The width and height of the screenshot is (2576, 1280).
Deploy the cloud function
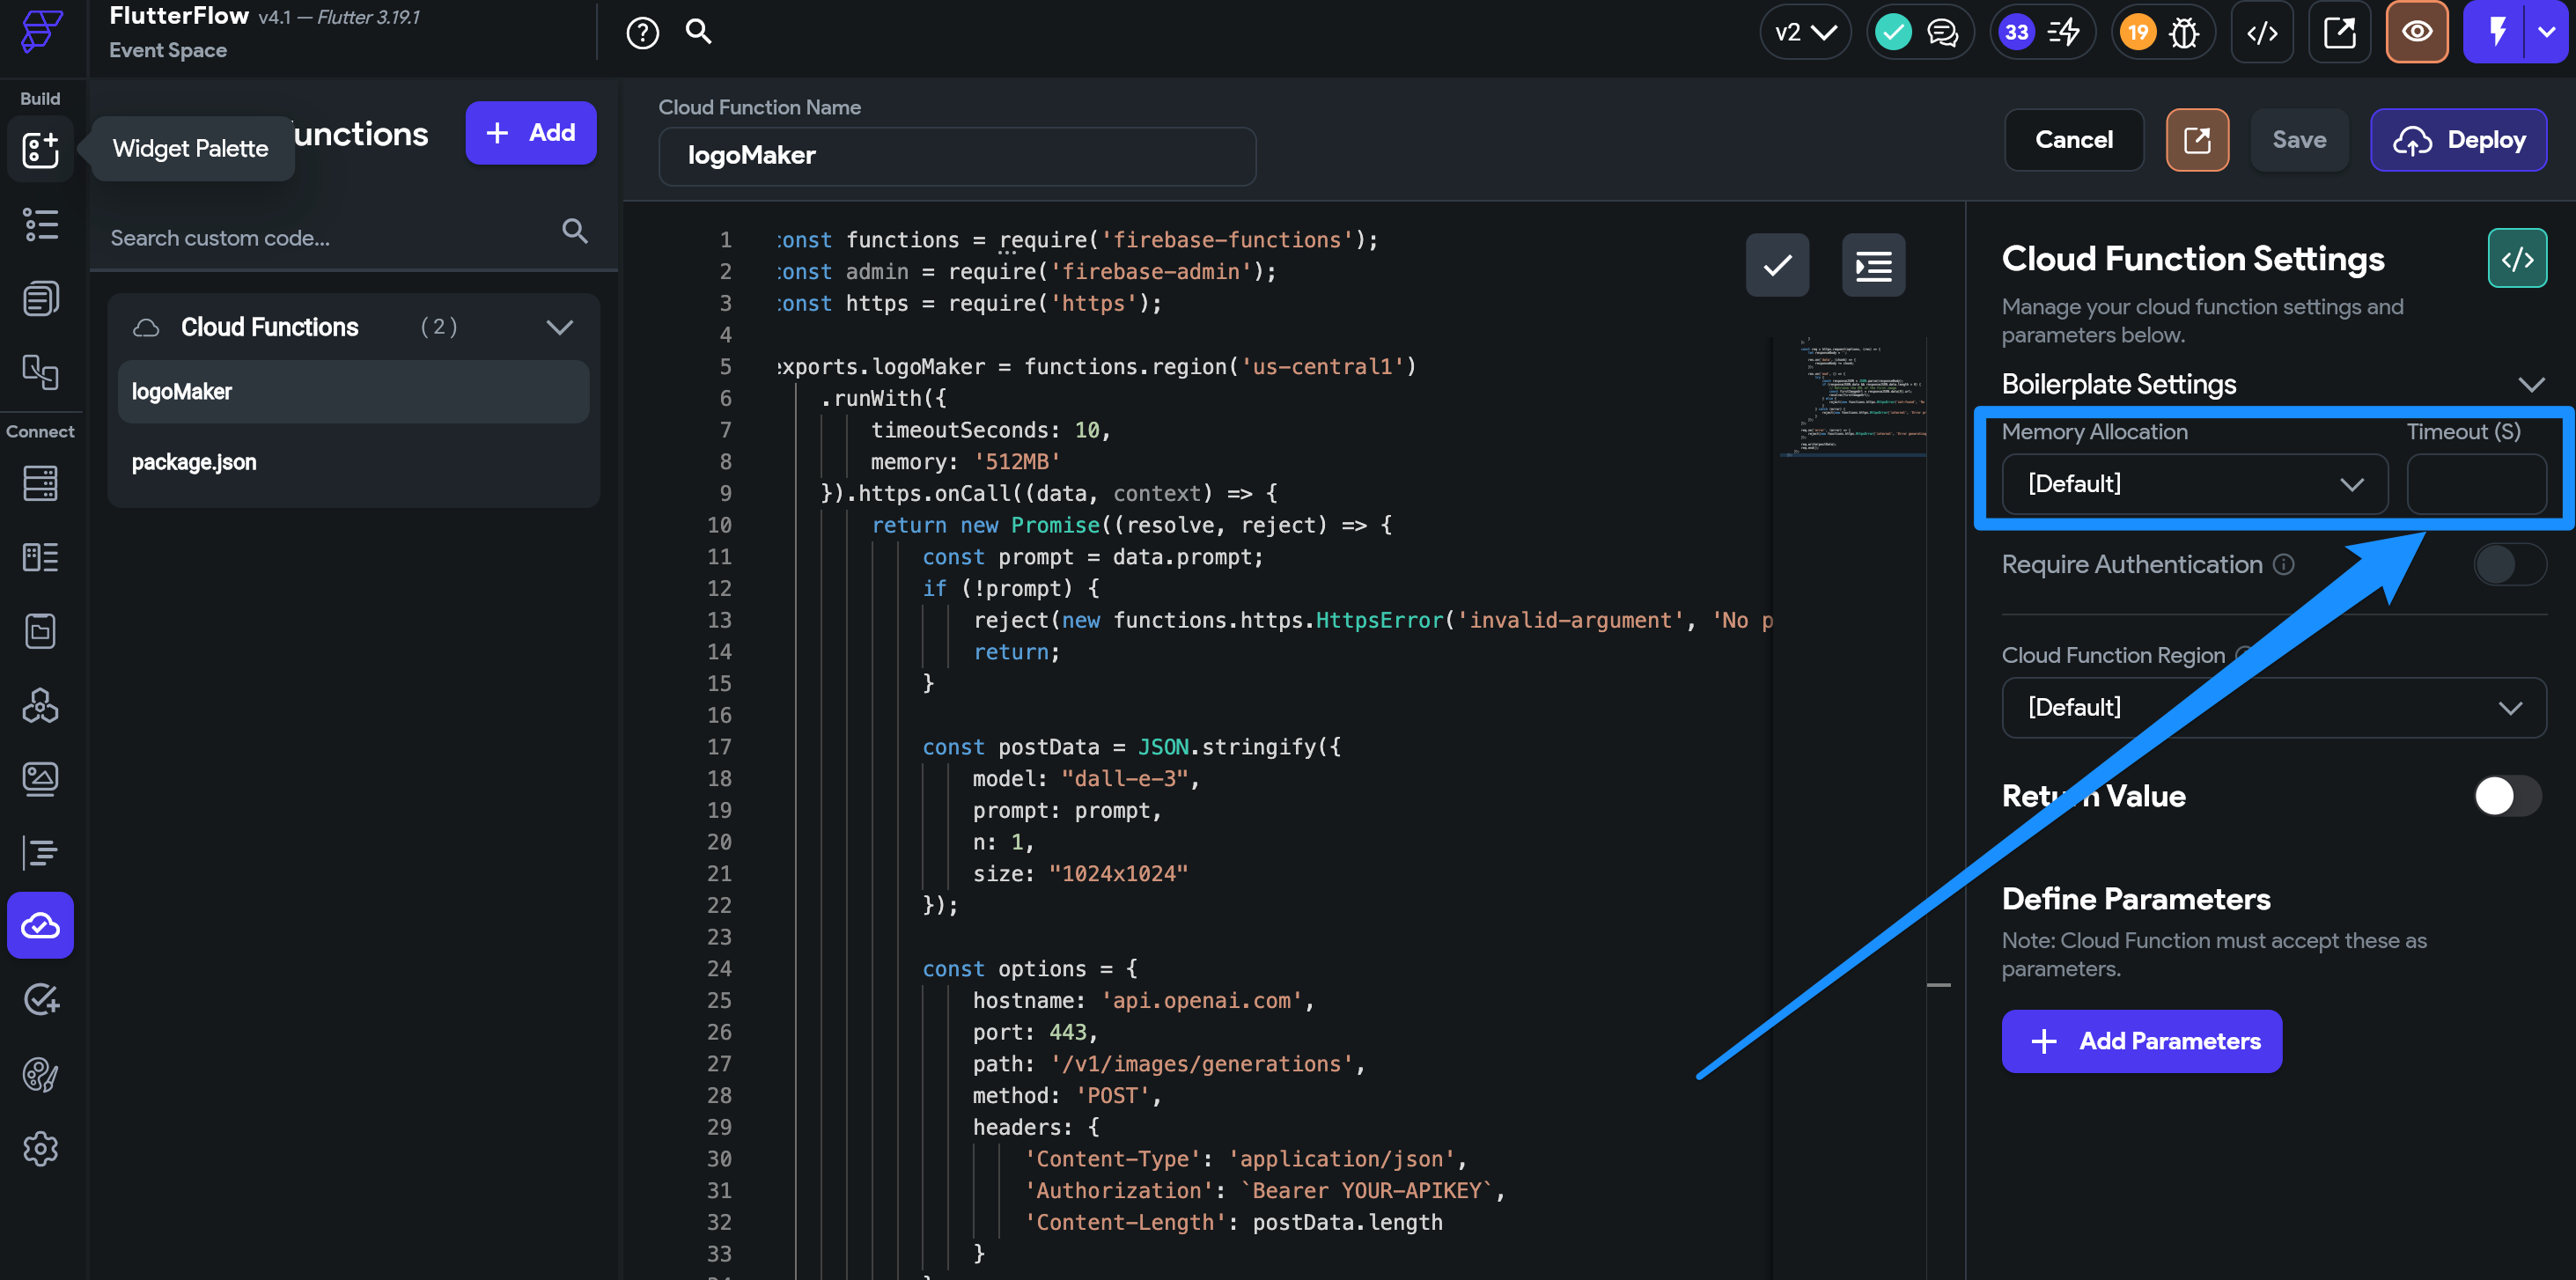coord(2458,140)
